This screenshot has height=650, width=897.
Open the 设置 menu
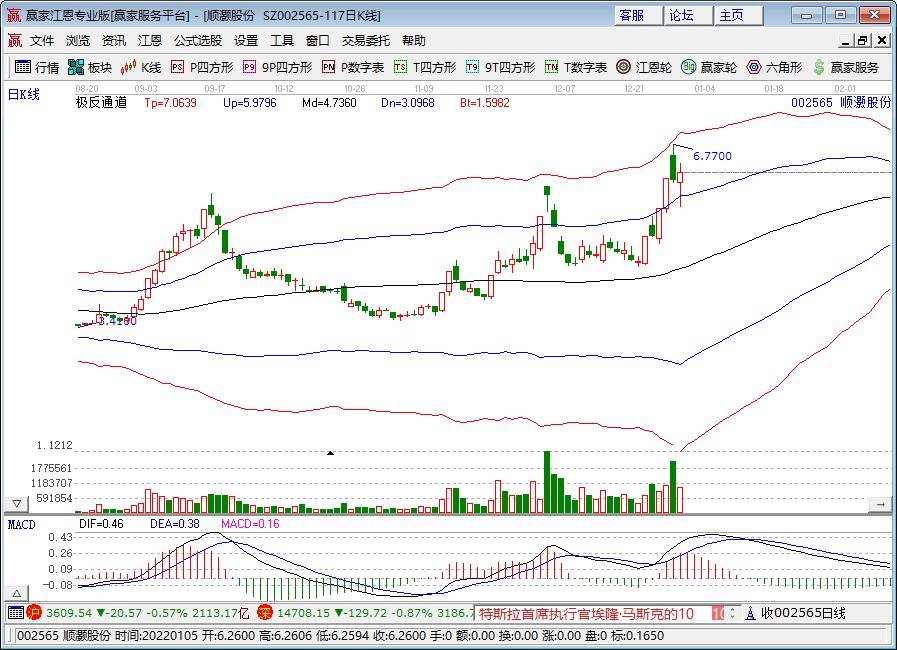[246, 41]
